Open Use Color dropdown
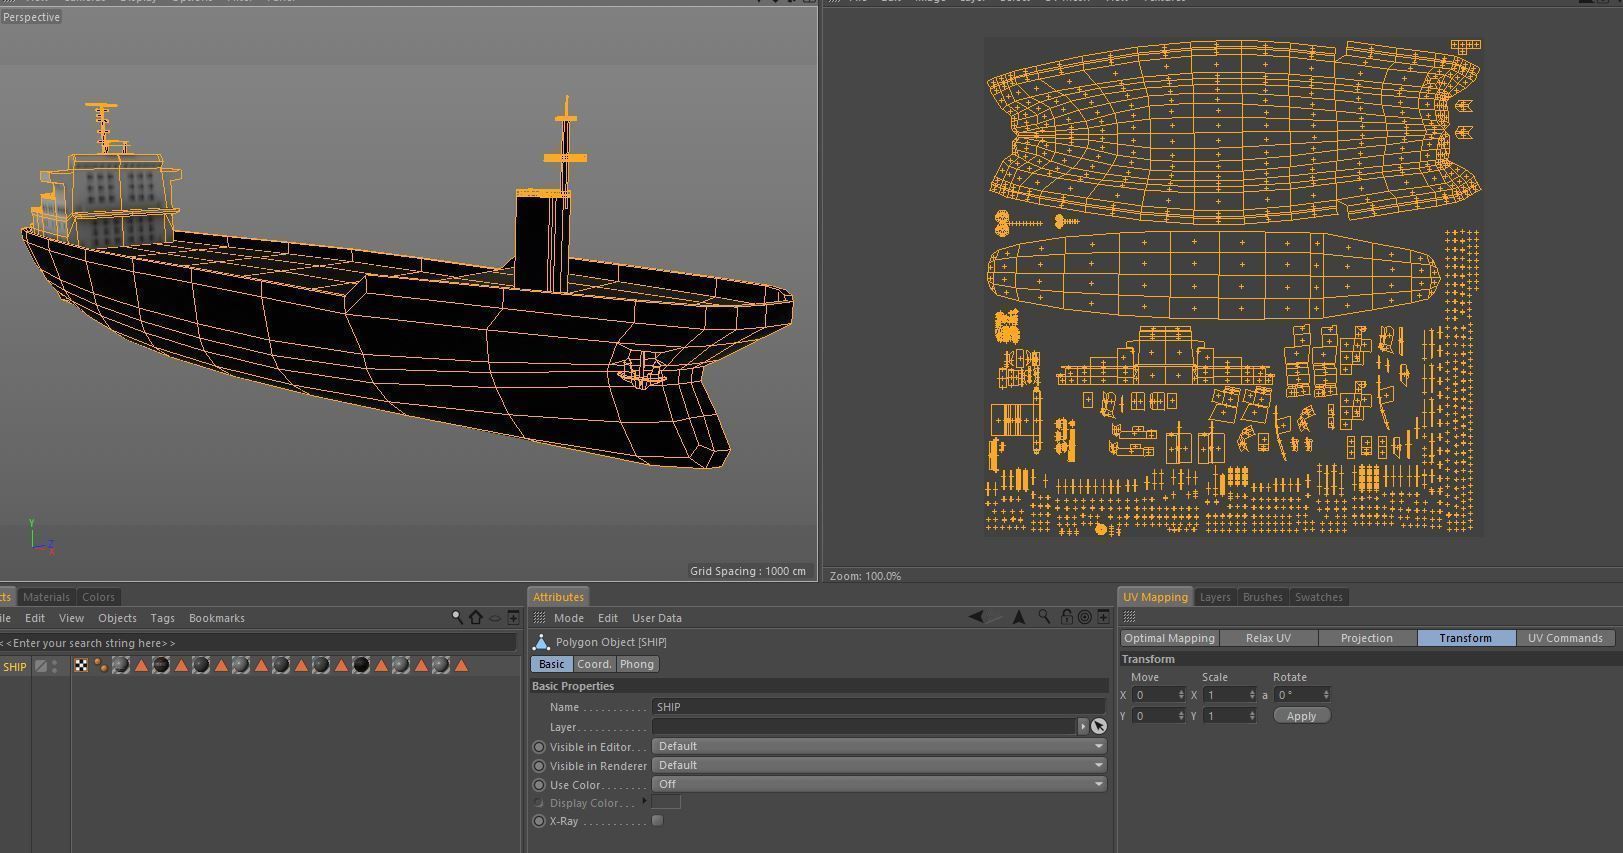This screenshot has height=853, width=1623. [879, 784]
